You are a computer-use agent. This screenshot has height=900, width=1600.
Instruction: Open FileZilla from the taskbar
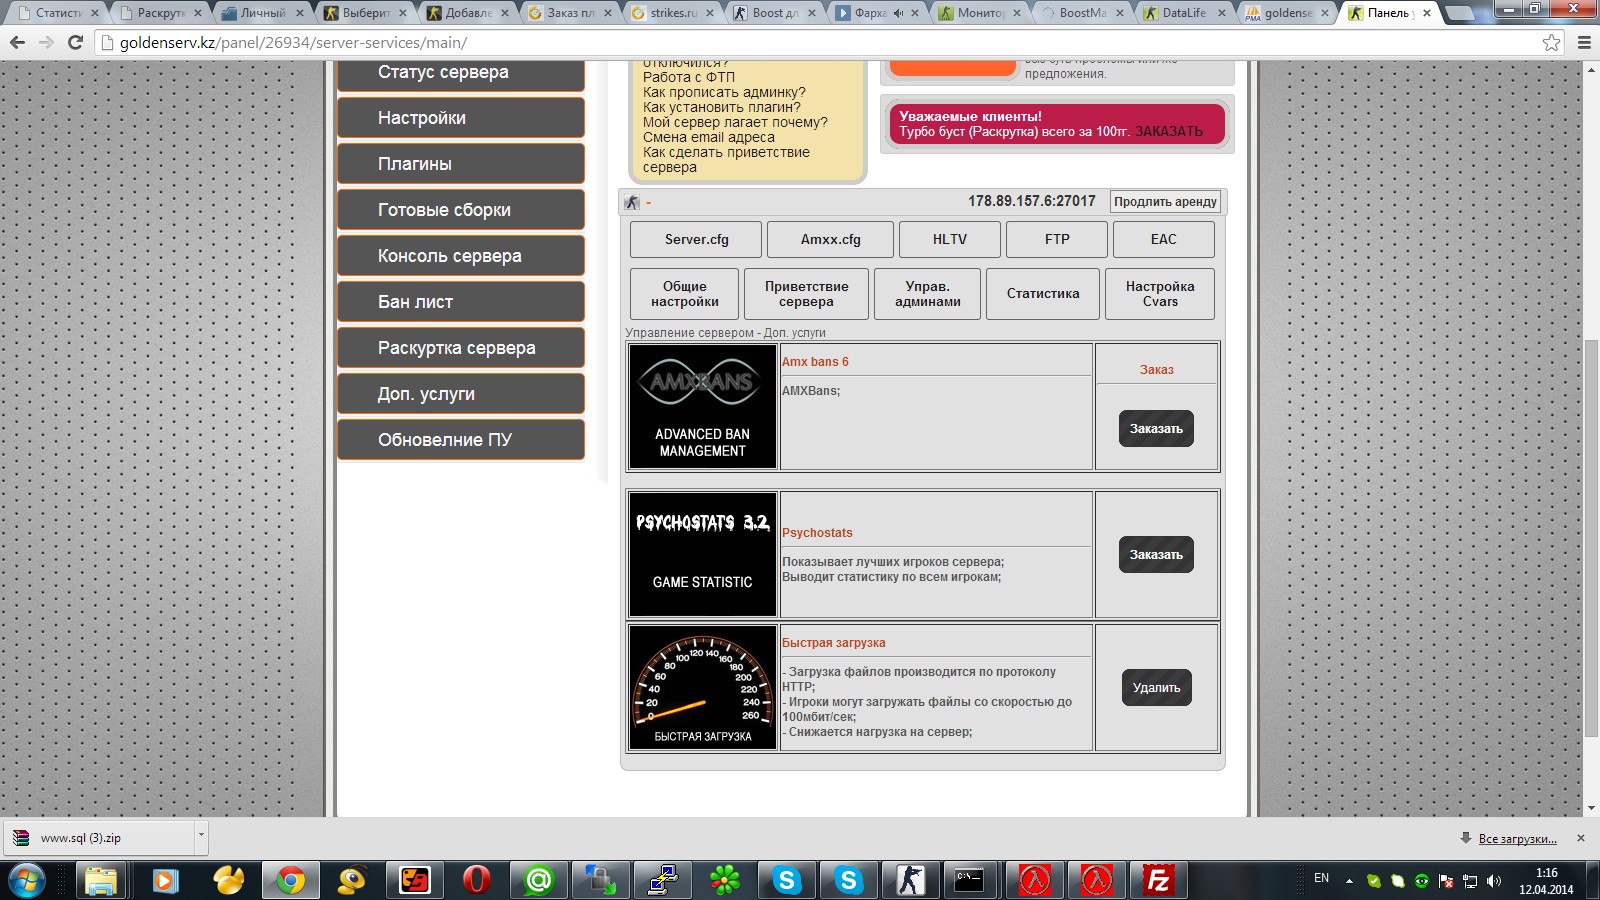1159,880
